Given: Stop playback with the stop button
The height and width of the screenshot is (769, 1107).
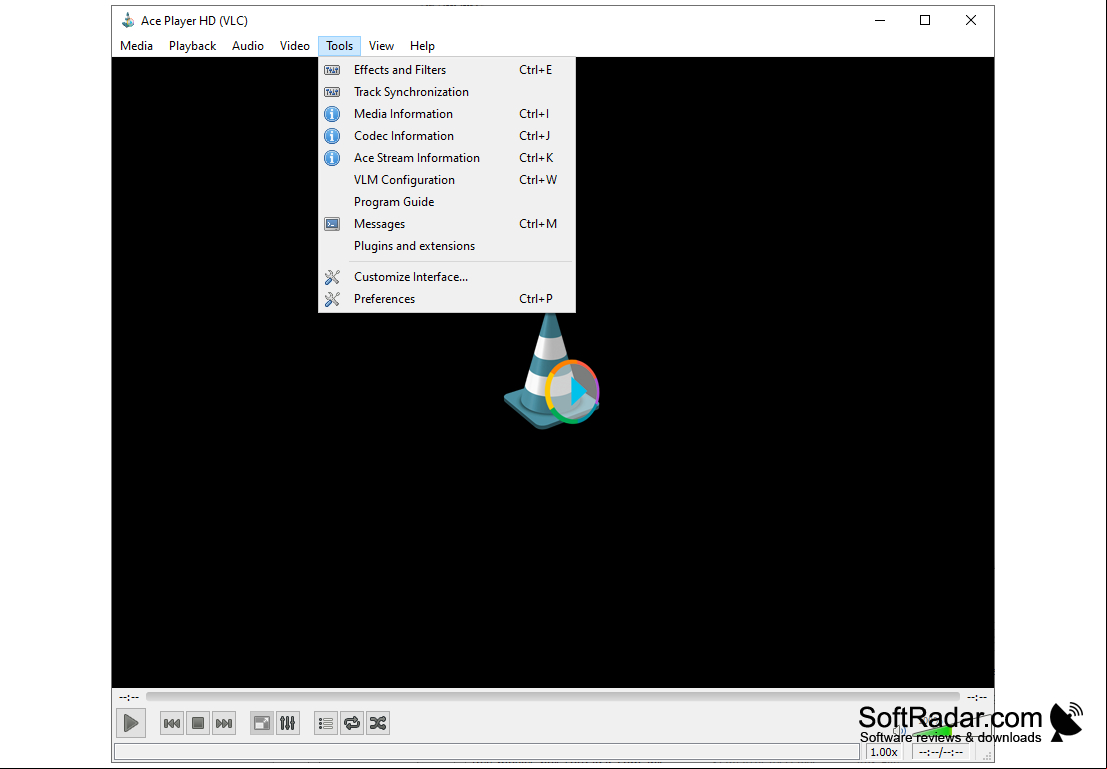Looking at the screenshot, I should coord(198,722).
